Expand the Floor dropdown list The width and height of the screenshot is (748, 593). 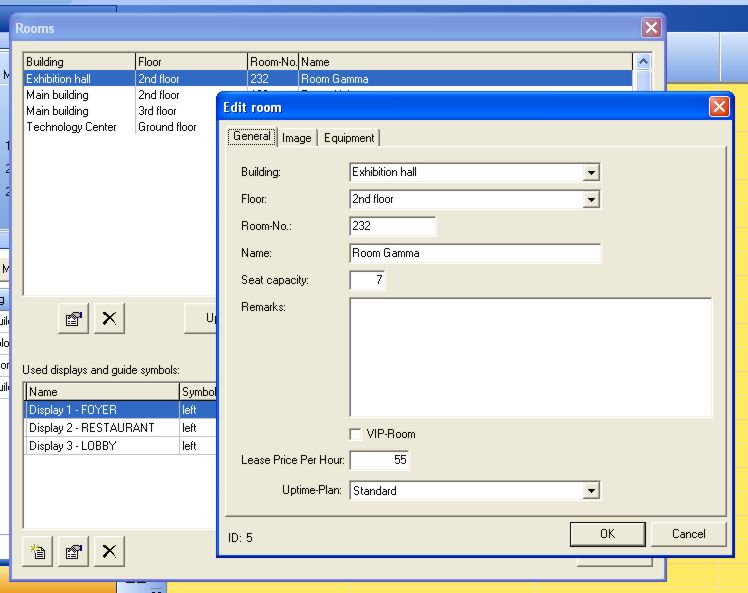pos(591,199)
